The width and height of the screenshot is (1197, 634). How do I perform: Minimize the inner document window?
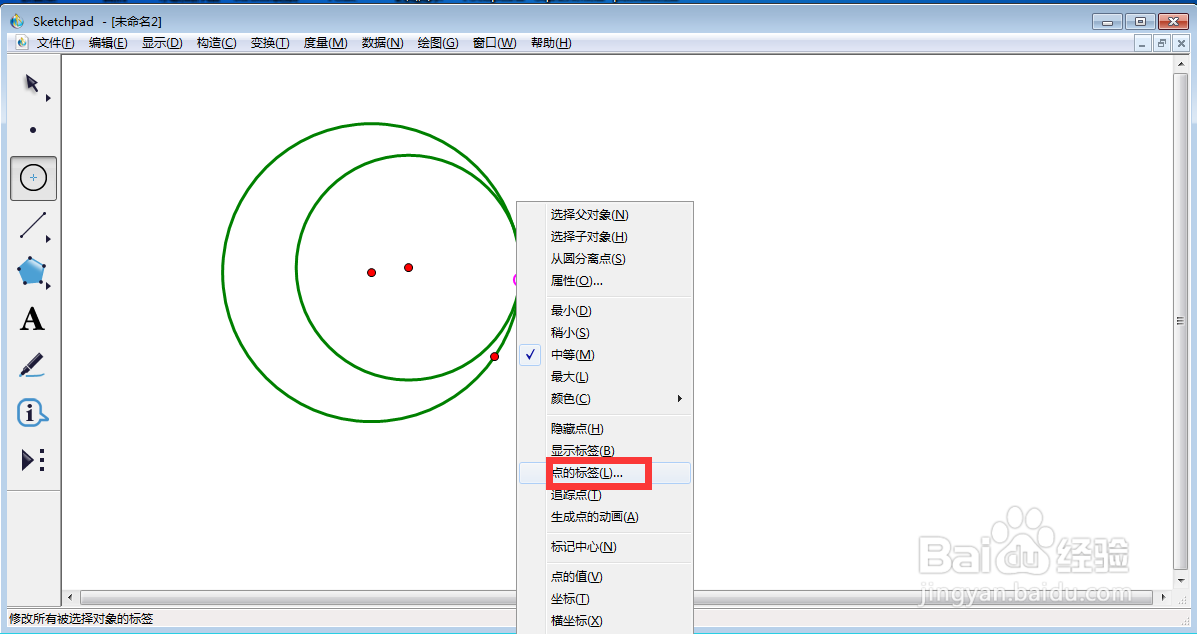(1143, 43)
